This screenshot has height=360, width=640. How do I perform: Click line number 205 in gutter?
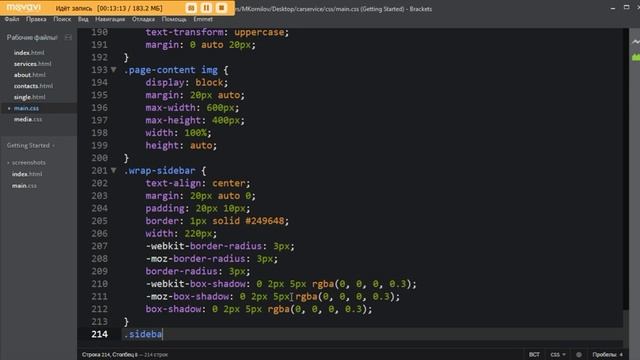click(x=99, y=221)
